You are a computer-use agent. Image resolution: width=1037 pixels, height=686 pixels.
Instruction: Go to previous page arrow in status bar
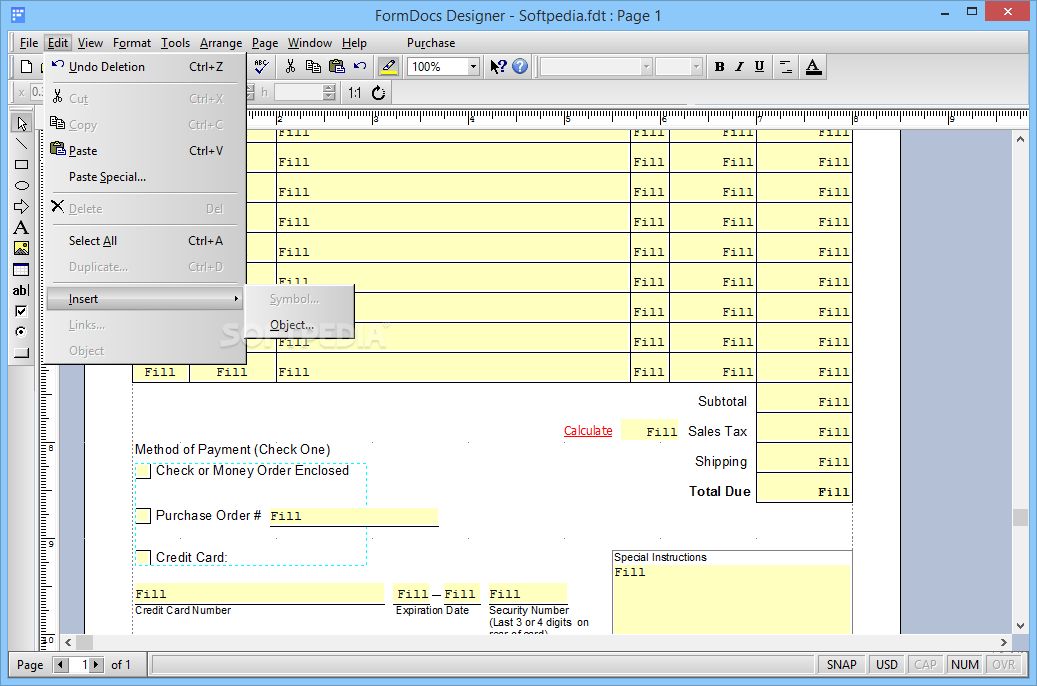(x=61, y=665)
